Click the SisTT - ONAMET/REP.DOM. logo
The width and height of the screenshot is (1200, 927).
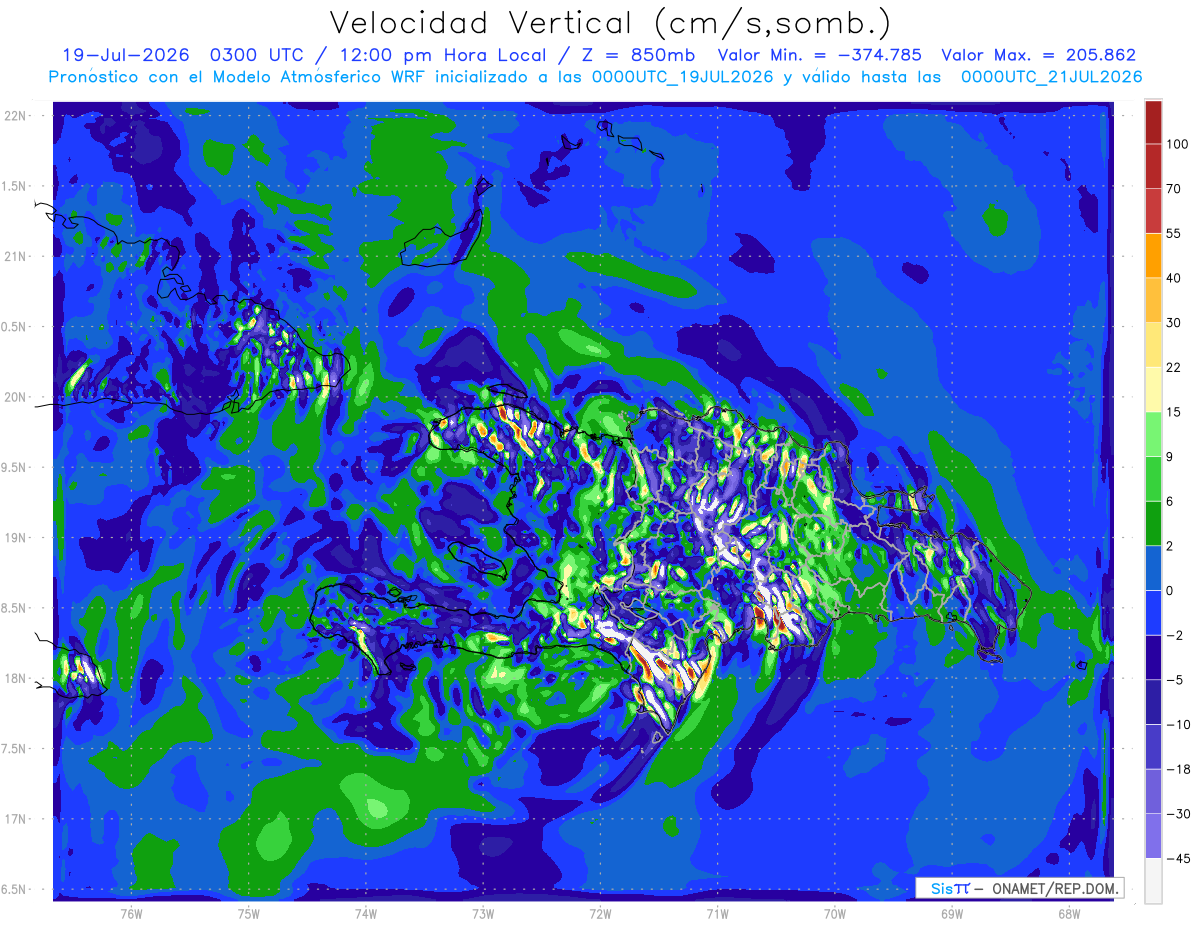[x=1020, y=888]
